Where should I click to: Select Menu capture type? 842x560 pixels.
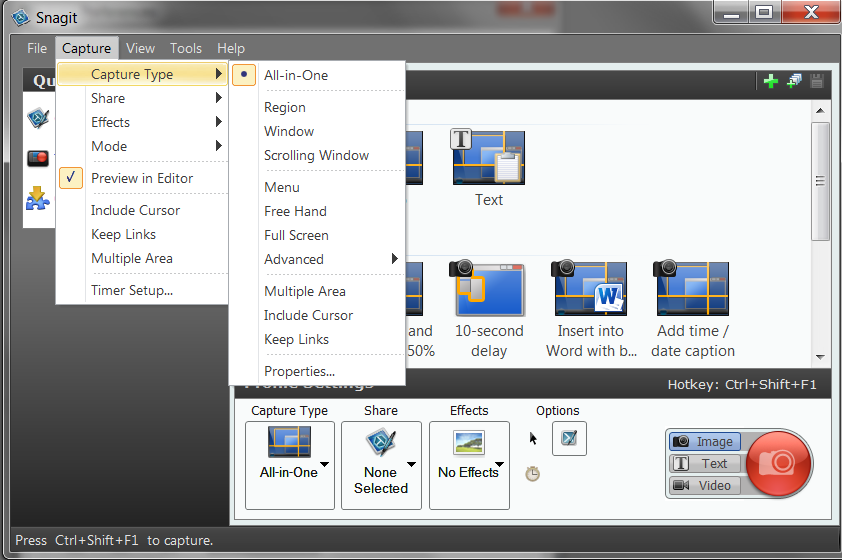pyautogui.click(x=317, y=187)
